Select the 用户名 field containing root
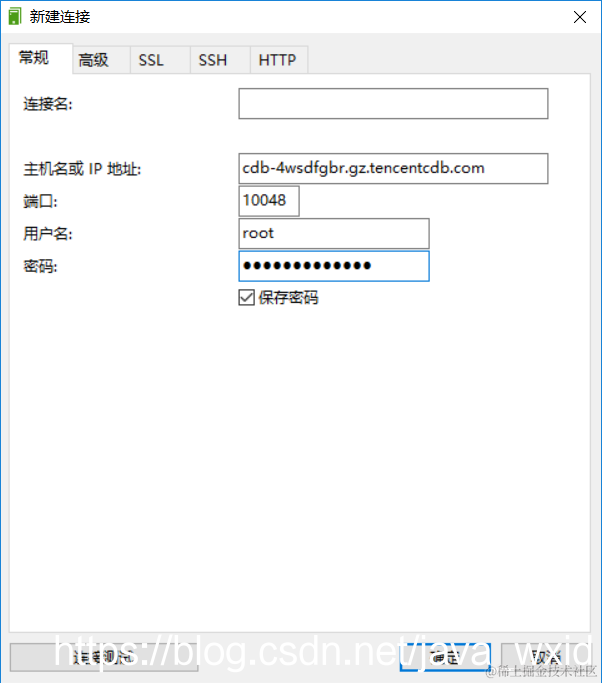Viewport: 602px width, 683px height. 334,233
